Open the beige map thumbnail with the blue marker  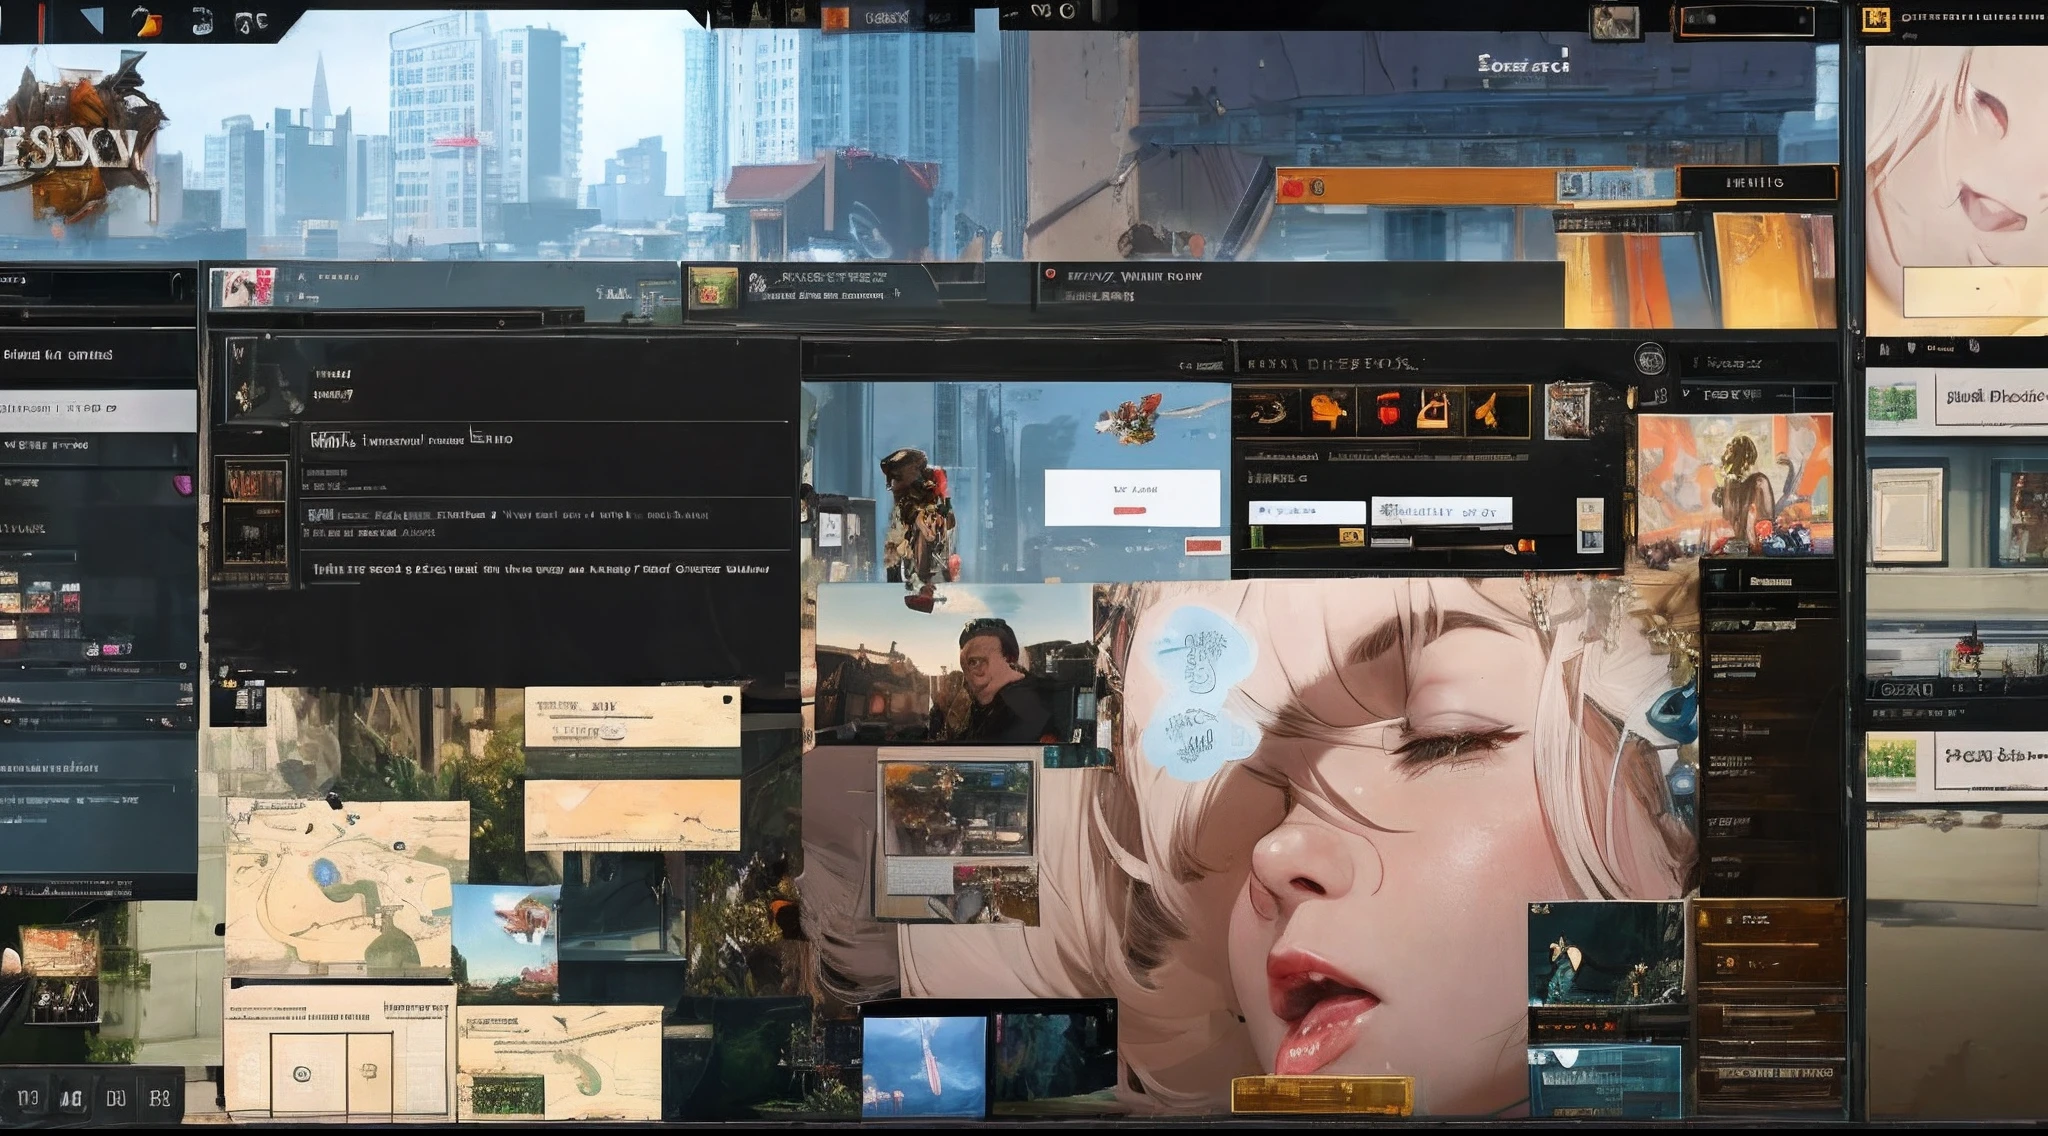346,887
